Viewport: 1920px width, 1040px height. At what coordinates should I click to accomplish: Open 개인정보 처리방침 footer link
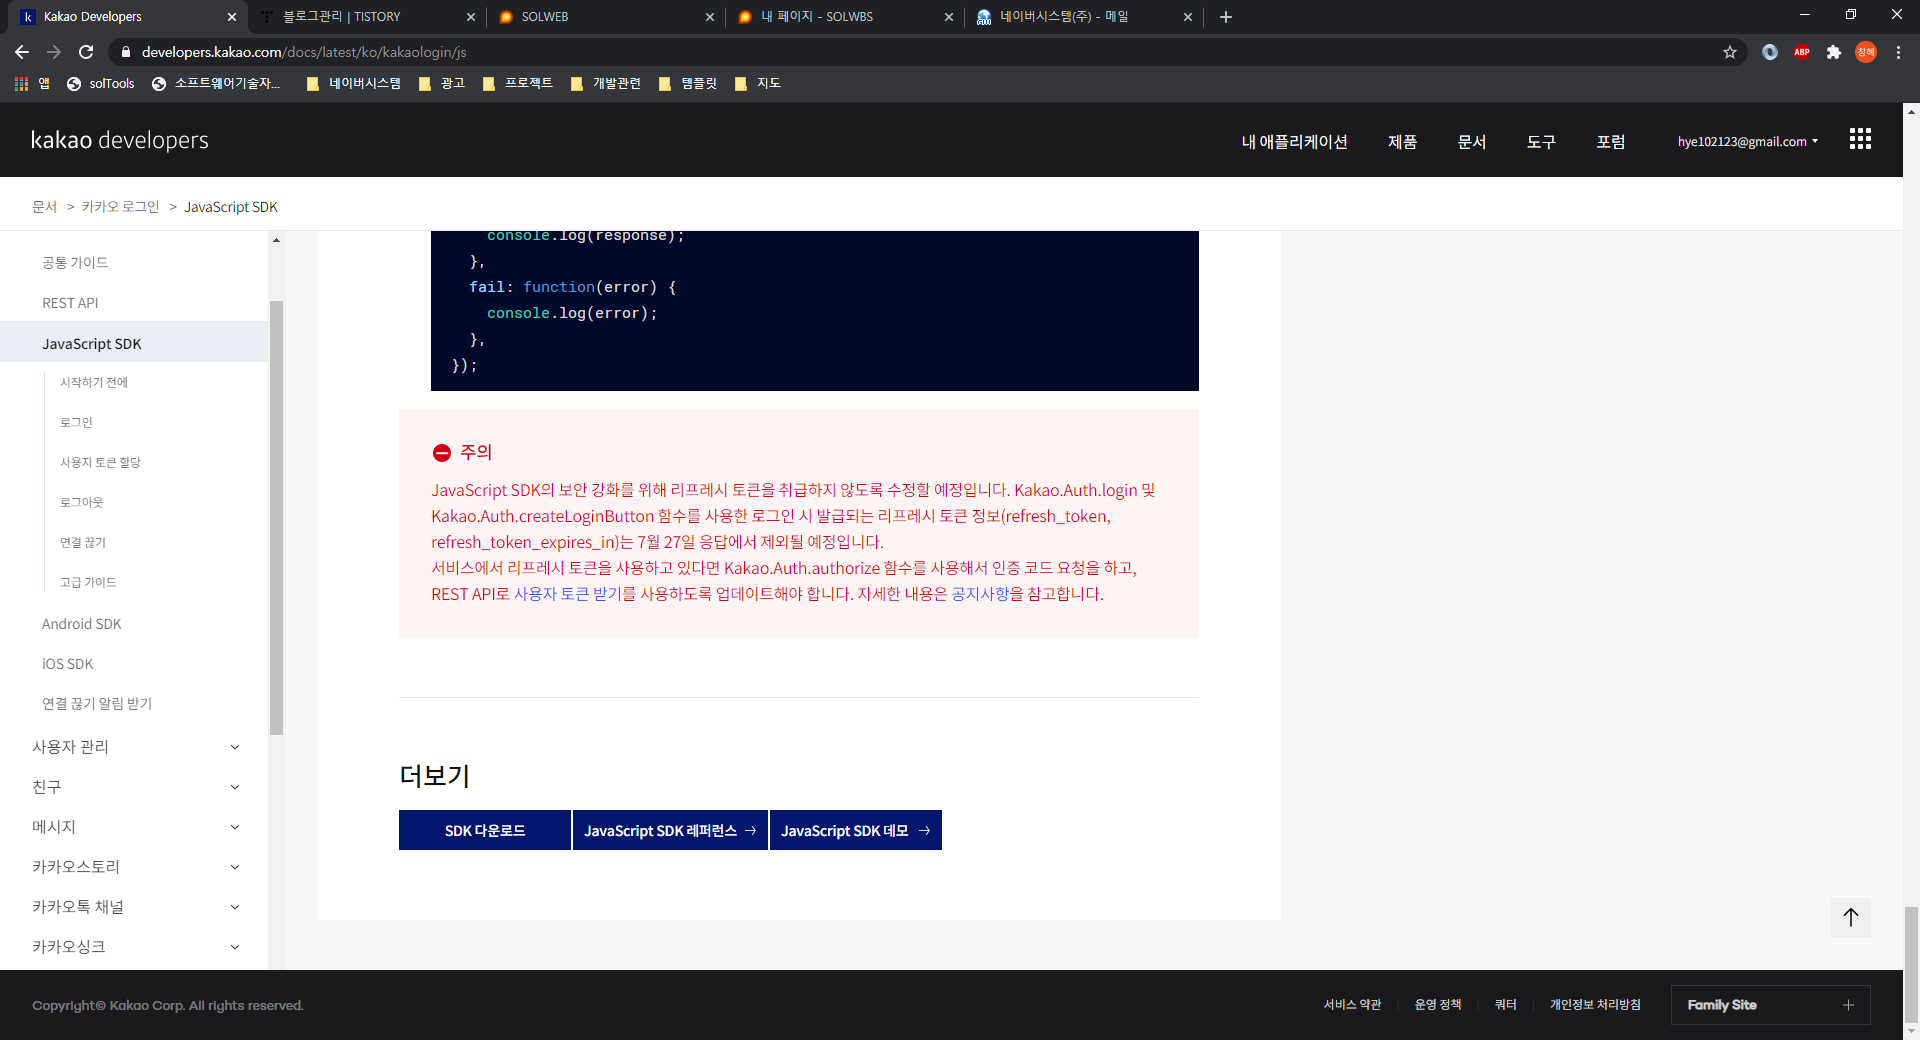pyautogui.click(x=1595, y=1005)
